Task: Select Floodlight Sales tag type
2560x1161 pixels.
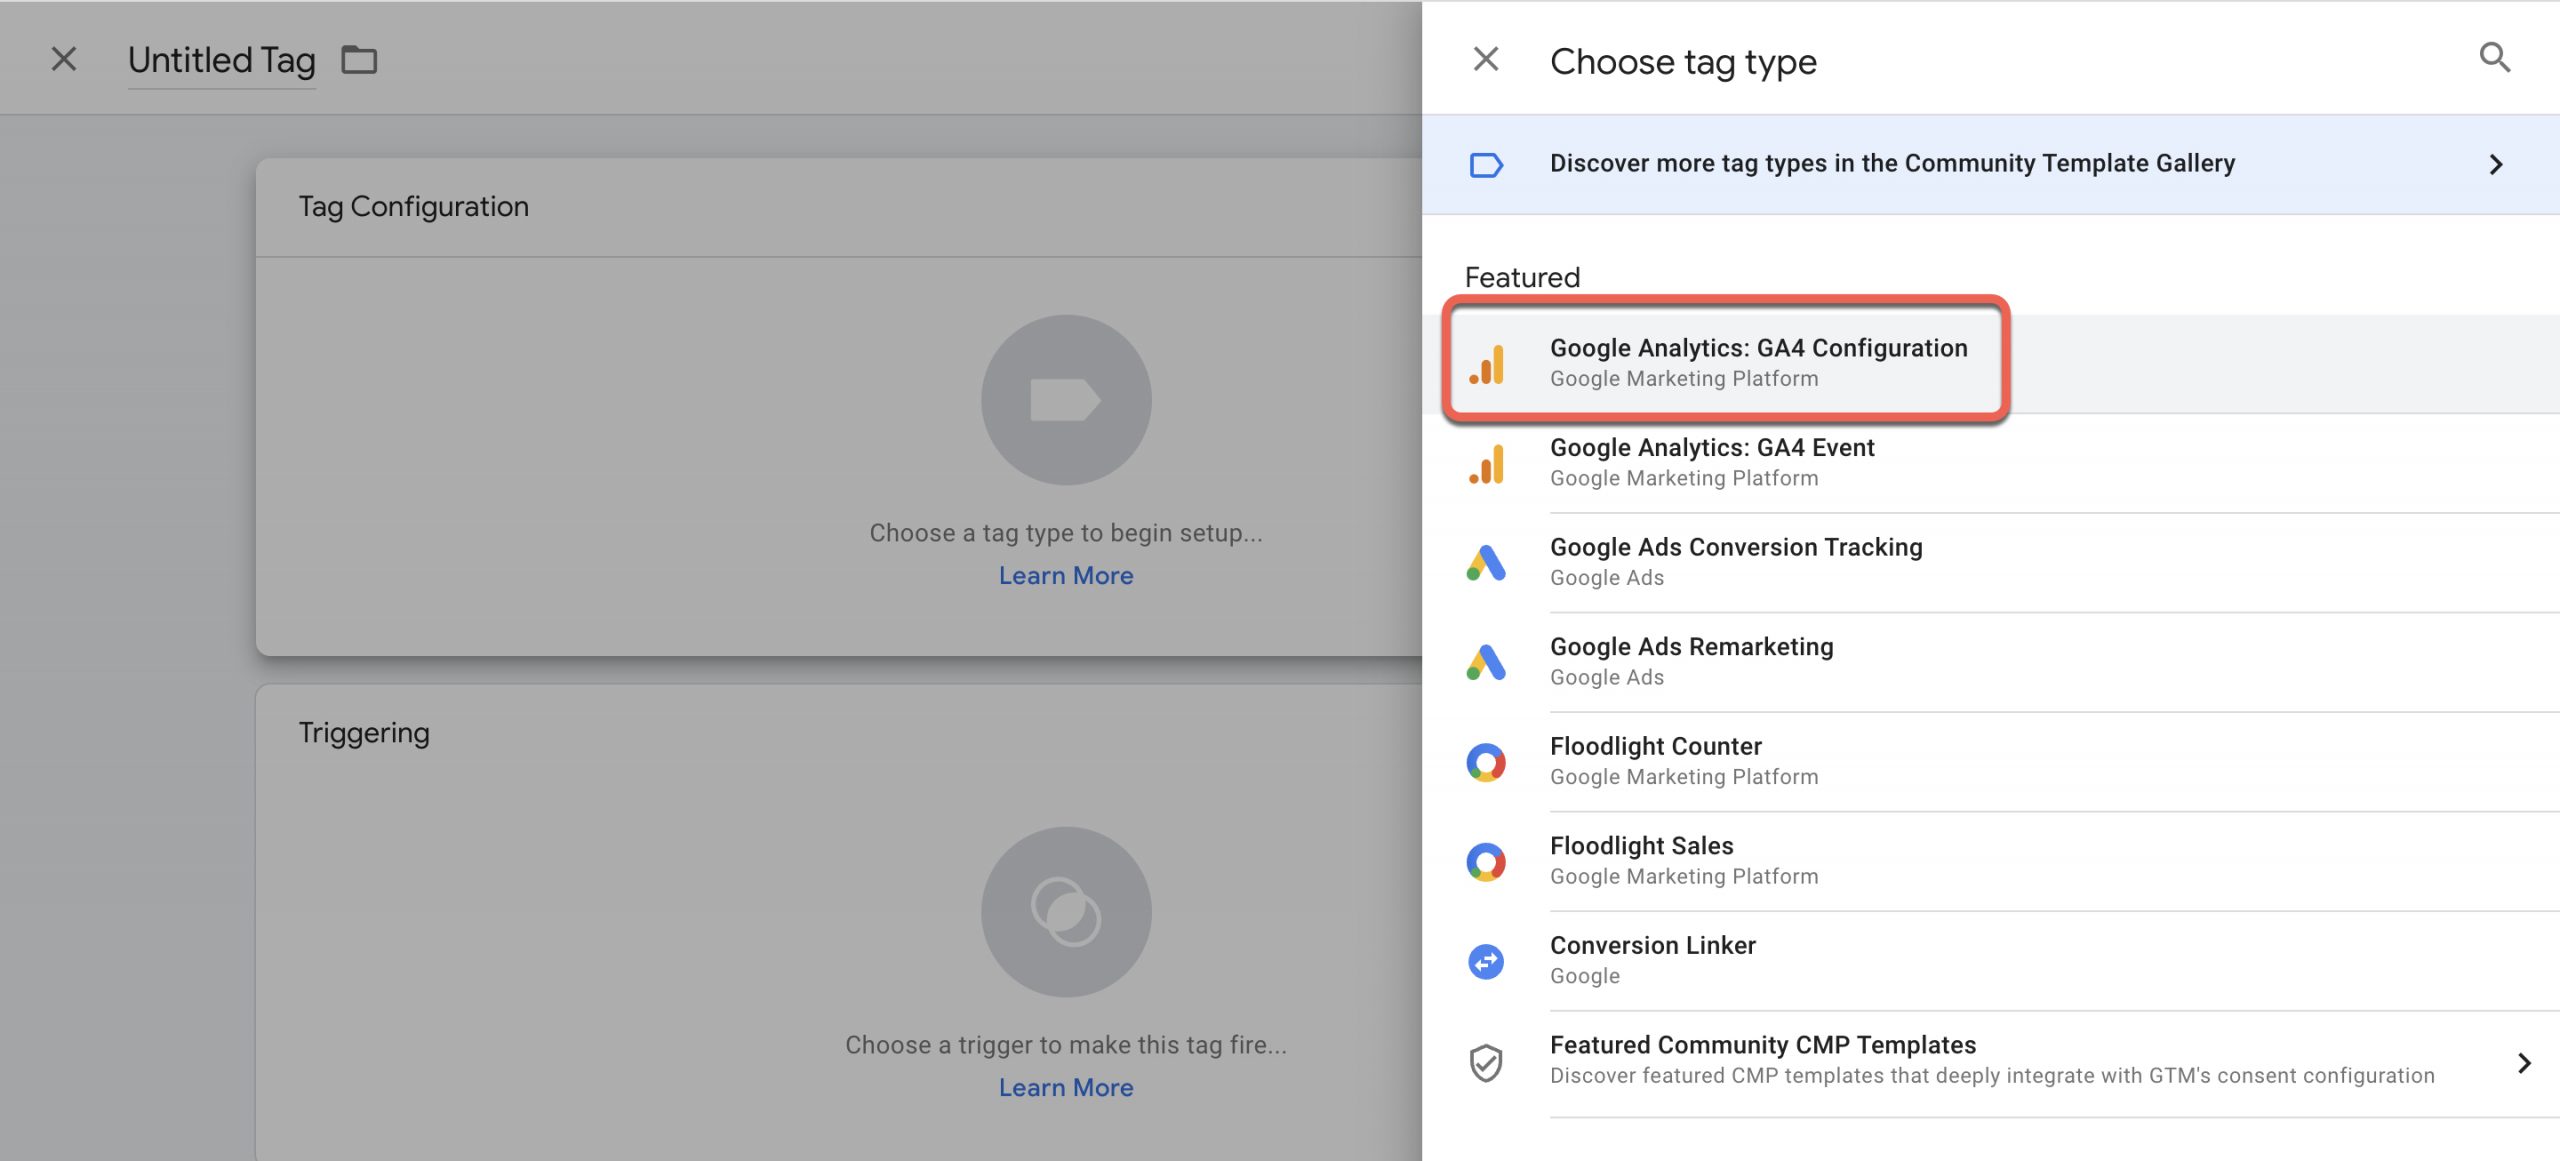Action: point(1990,861)
